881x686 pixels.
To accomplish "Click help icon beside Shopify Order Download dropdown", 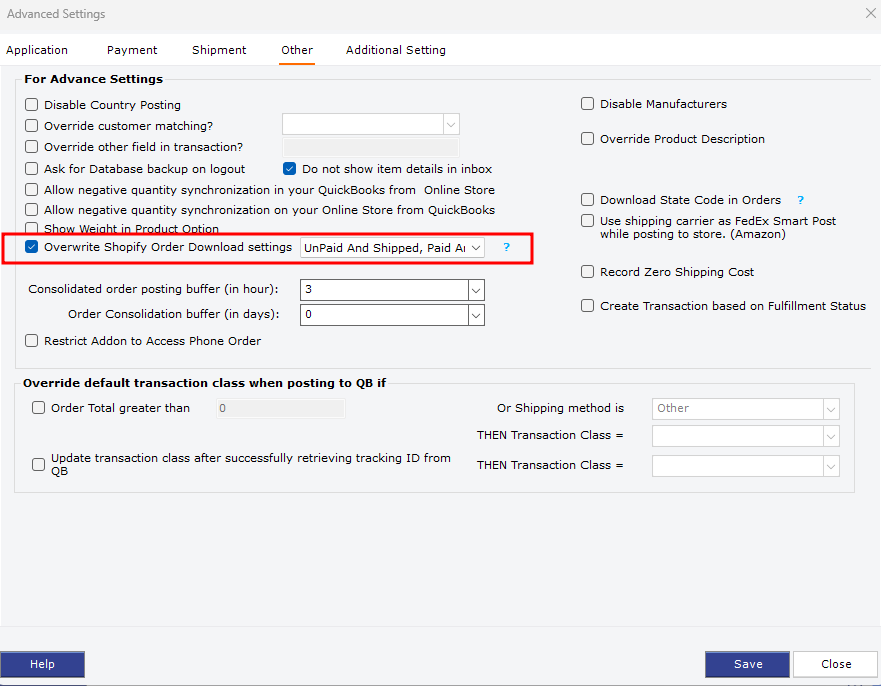I will click(x=506, y=247).
